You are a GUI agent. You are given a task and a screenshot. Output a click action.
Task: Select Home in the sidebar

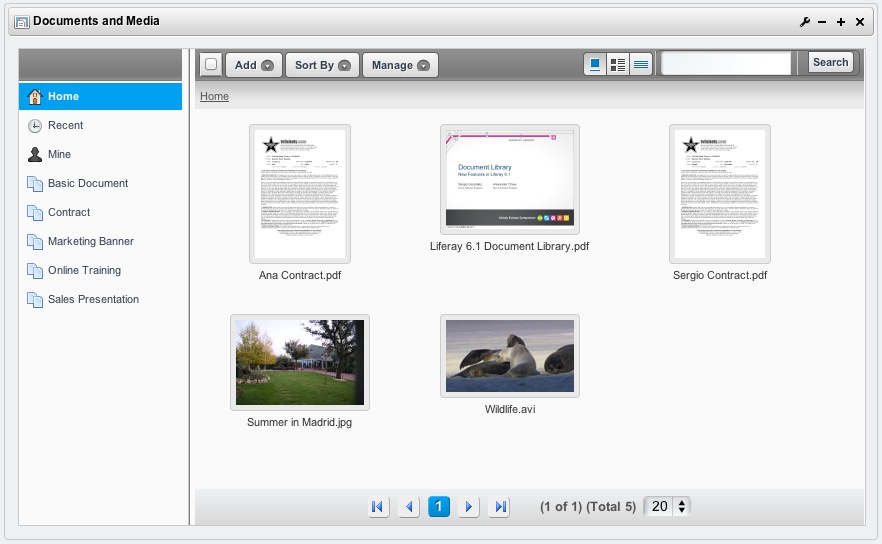point(101,96)
